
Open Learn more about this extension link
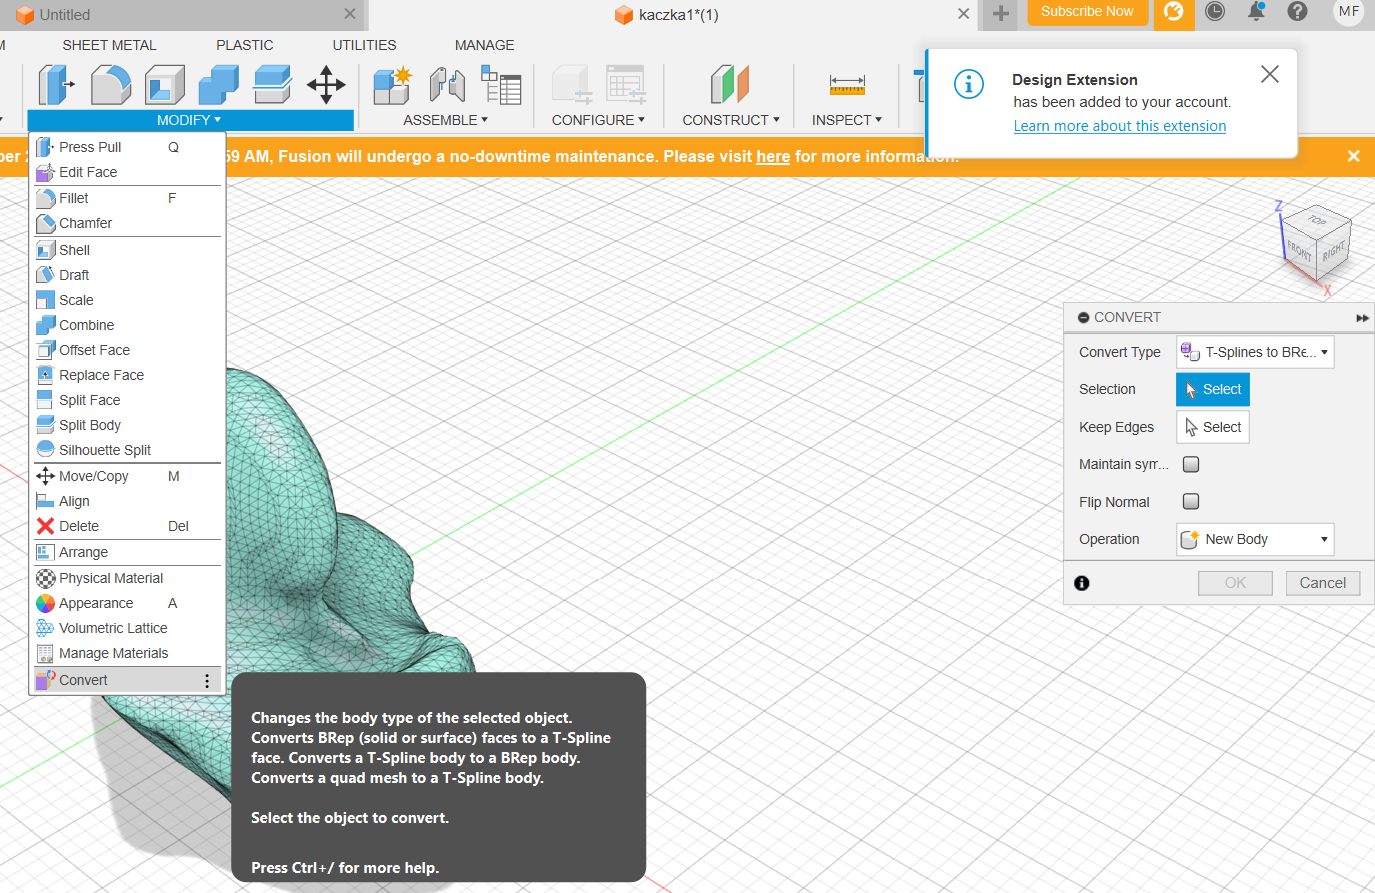1120,126
